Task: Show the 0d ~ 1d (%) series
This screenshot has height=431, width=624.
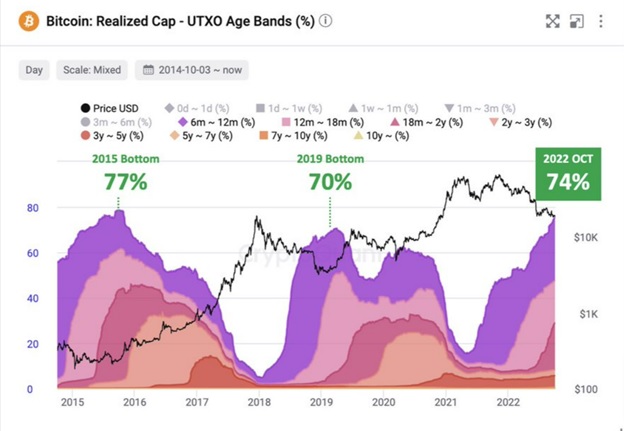Action: tap(197, 108)
